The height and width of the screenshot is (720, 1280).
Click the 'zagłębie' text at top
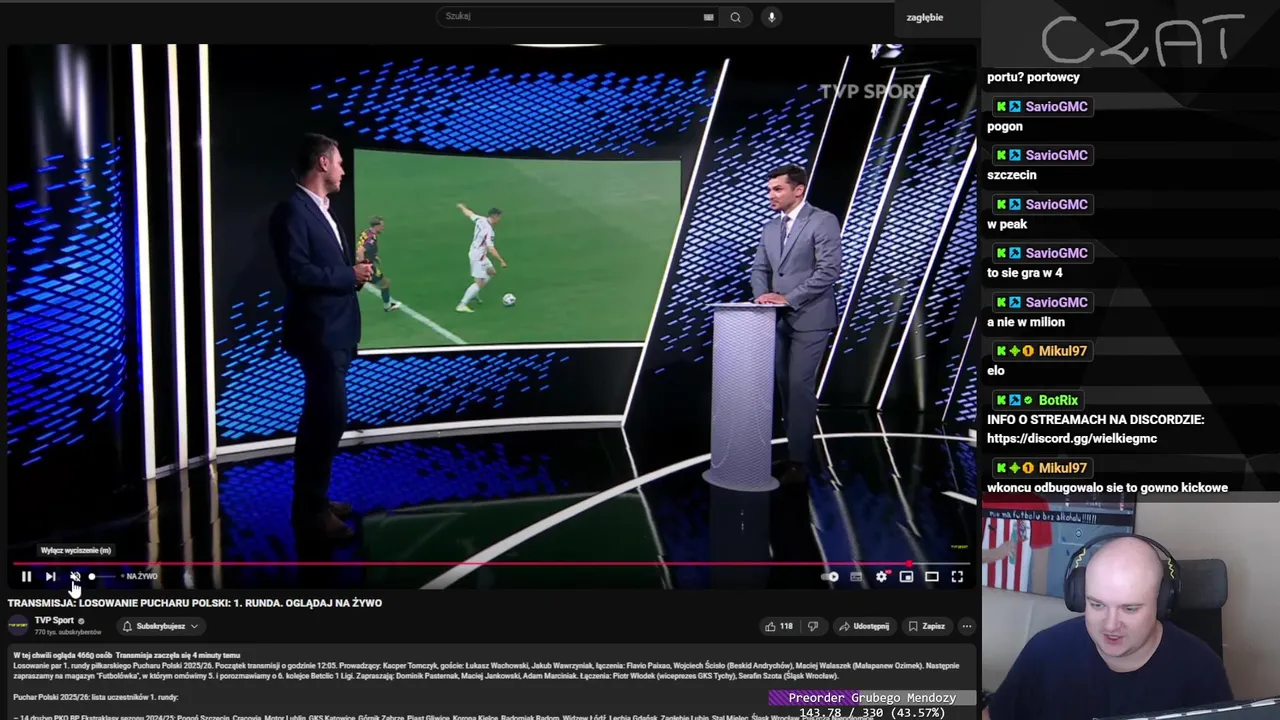click(925, 17)
